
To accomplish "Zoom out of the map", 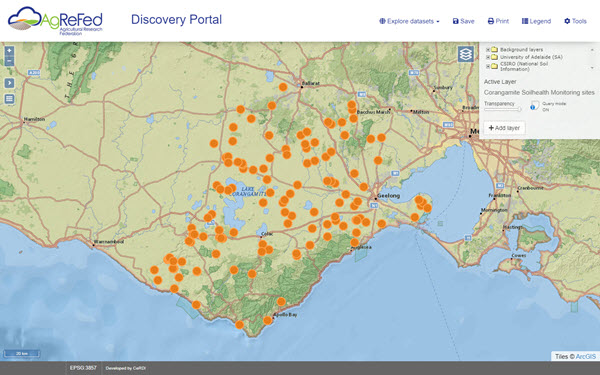I will pyautogui.click(x=9, y=61).
